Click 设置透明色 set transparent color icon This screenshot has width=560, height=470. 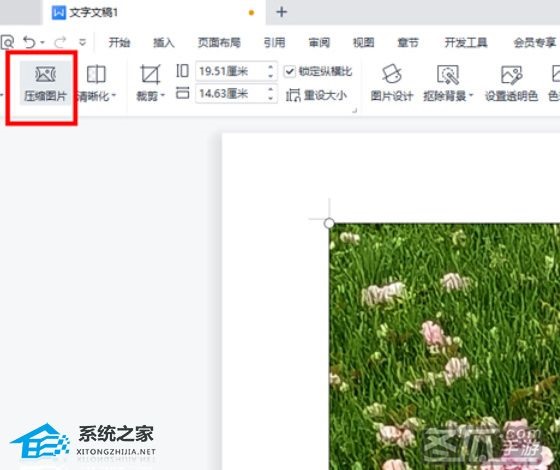click(x=511, y=75)
